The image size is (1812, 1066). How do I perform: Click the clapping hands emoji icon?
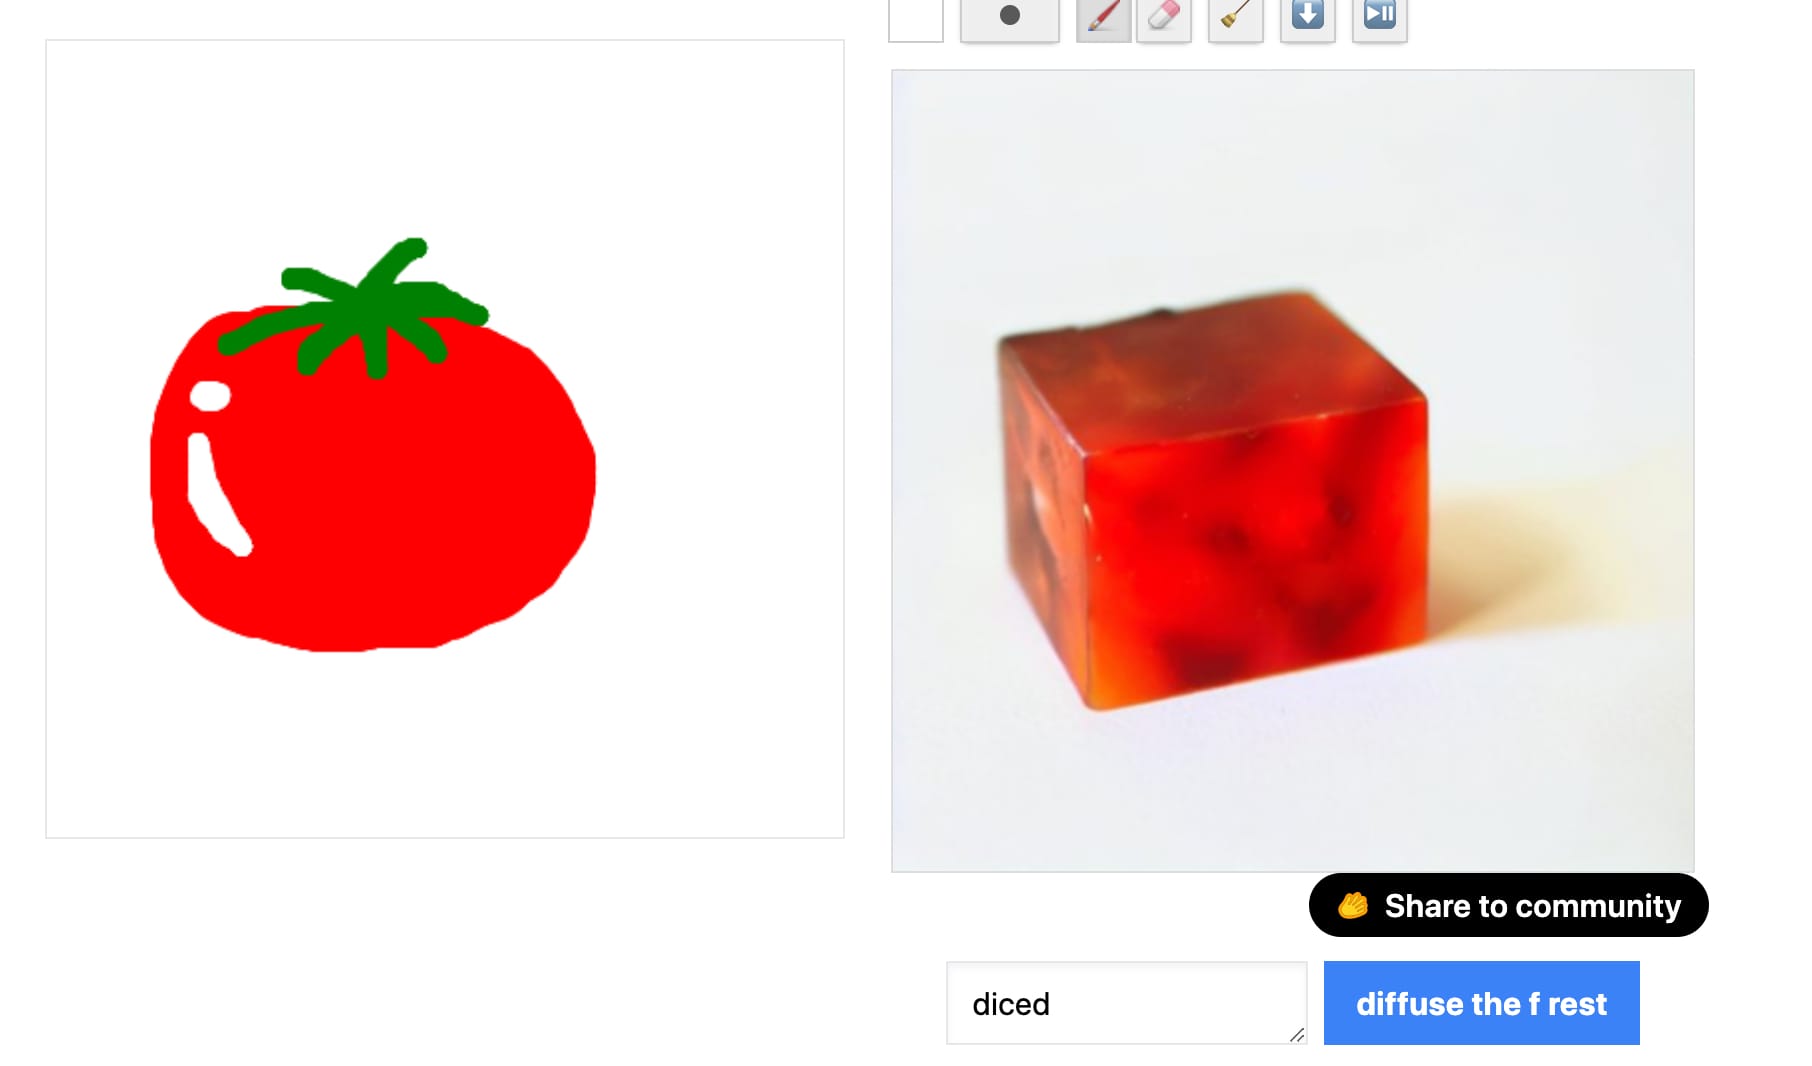pyautogui.click(x=1353, y=905)
